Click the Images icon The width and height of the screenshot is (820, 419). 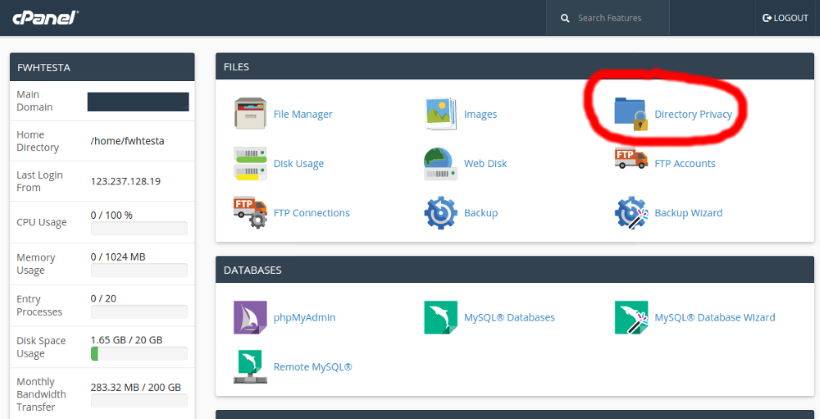coord(441,114)
